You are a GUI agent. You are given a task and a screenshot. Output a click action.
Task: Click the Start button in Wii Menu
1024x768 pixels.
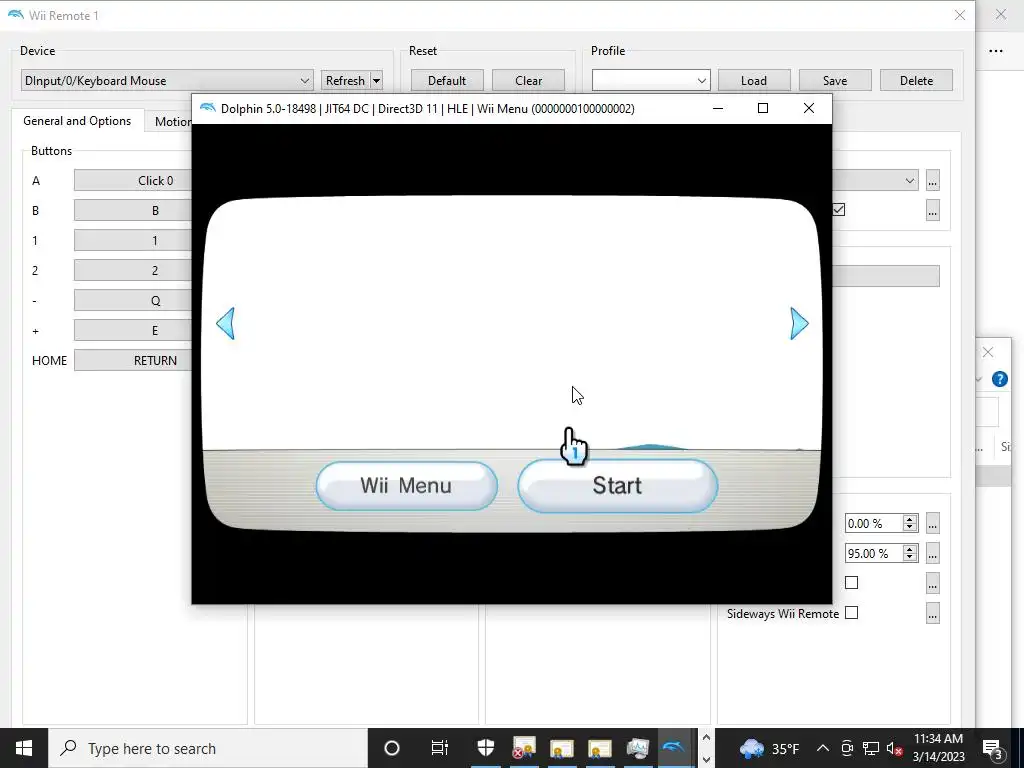[617, 486]
